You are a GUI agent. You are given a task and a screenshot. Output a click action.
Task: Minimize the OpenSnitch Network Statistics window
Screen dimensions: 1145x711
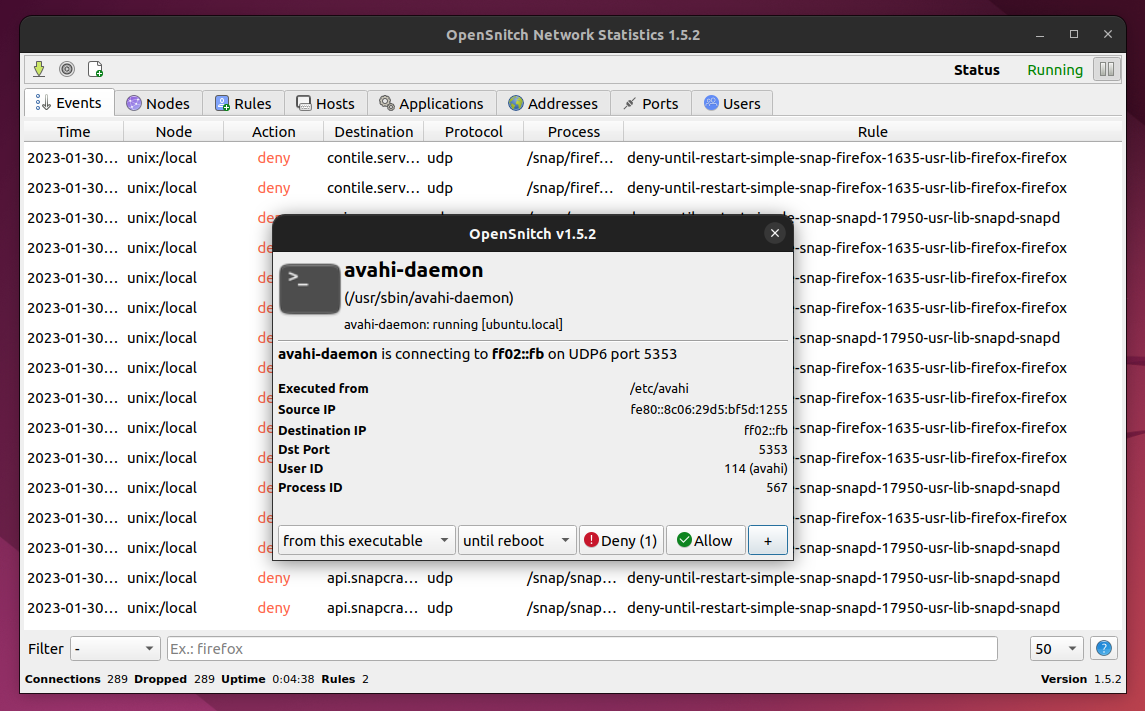coord(1040,34)
